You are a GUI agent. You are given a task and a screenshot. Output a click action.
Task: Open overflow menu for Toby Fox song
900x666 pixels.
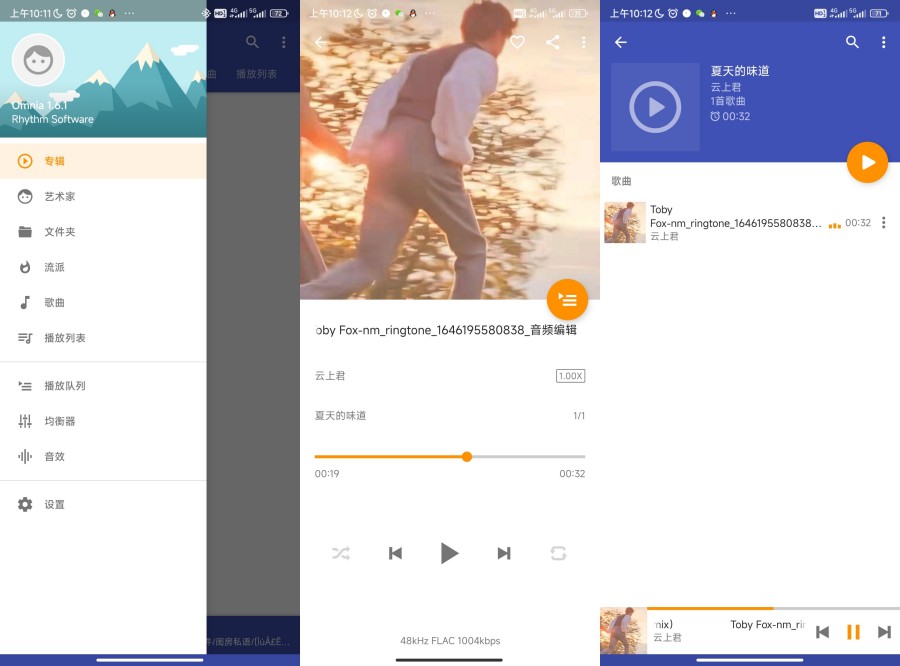click(883, 223)
